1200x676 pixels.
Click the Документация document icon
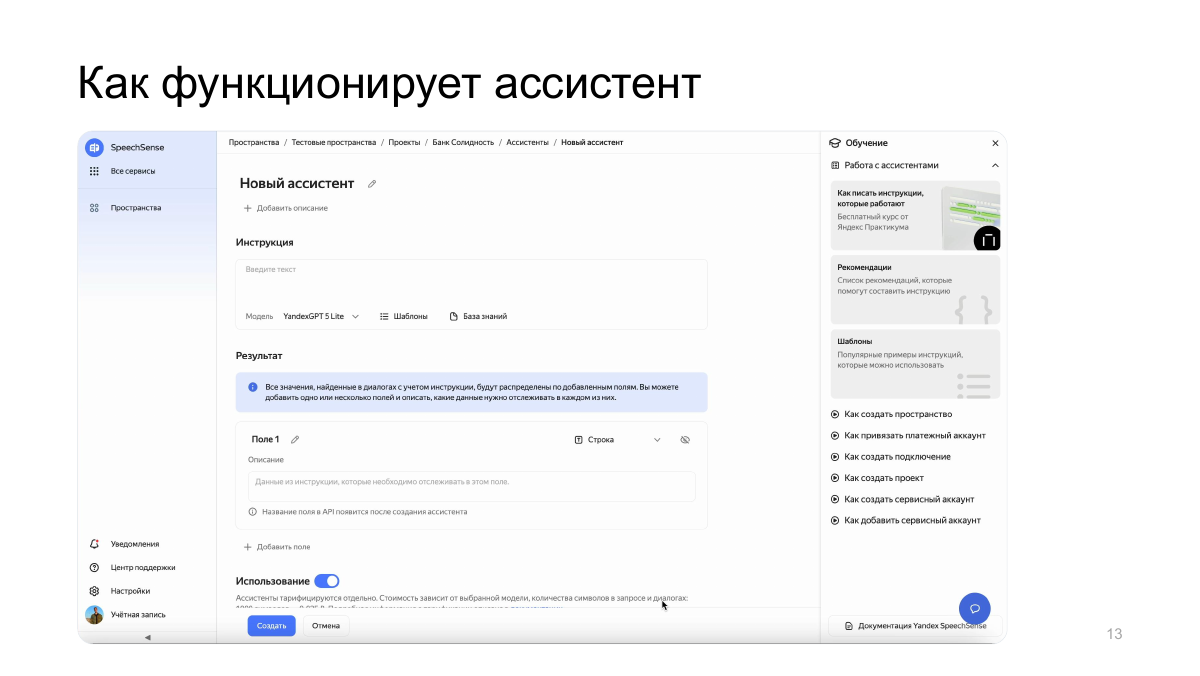[849, 626]
